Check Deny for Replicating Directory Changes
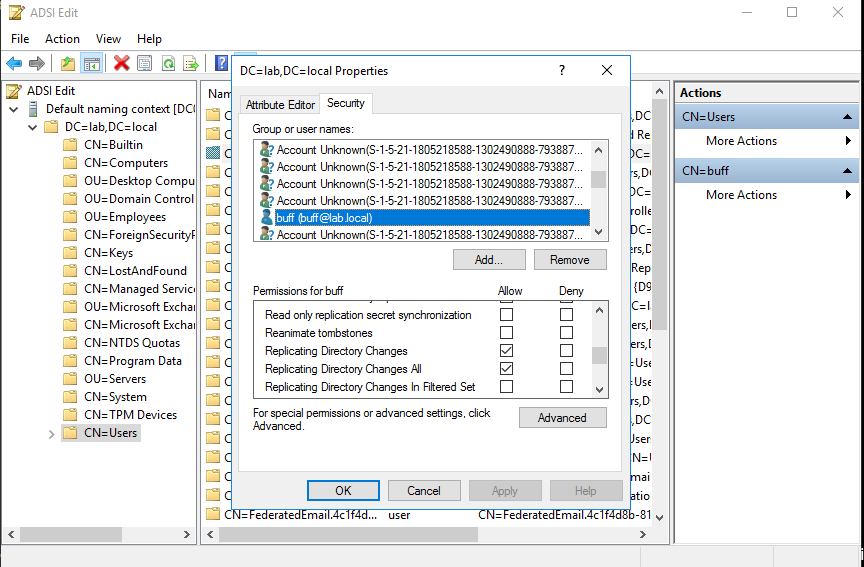This screenshot has height=567, width=864. point(566,350)
